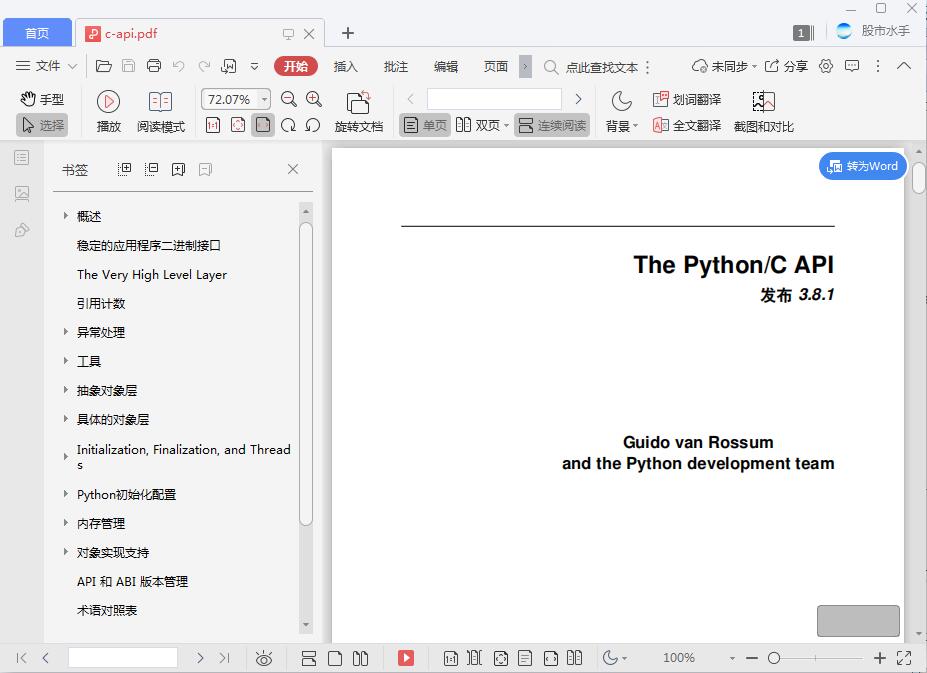The height and width of the screenshot is (673, 927).
Task: Click the 转为Word conversion button
Action: click(861, 166)
